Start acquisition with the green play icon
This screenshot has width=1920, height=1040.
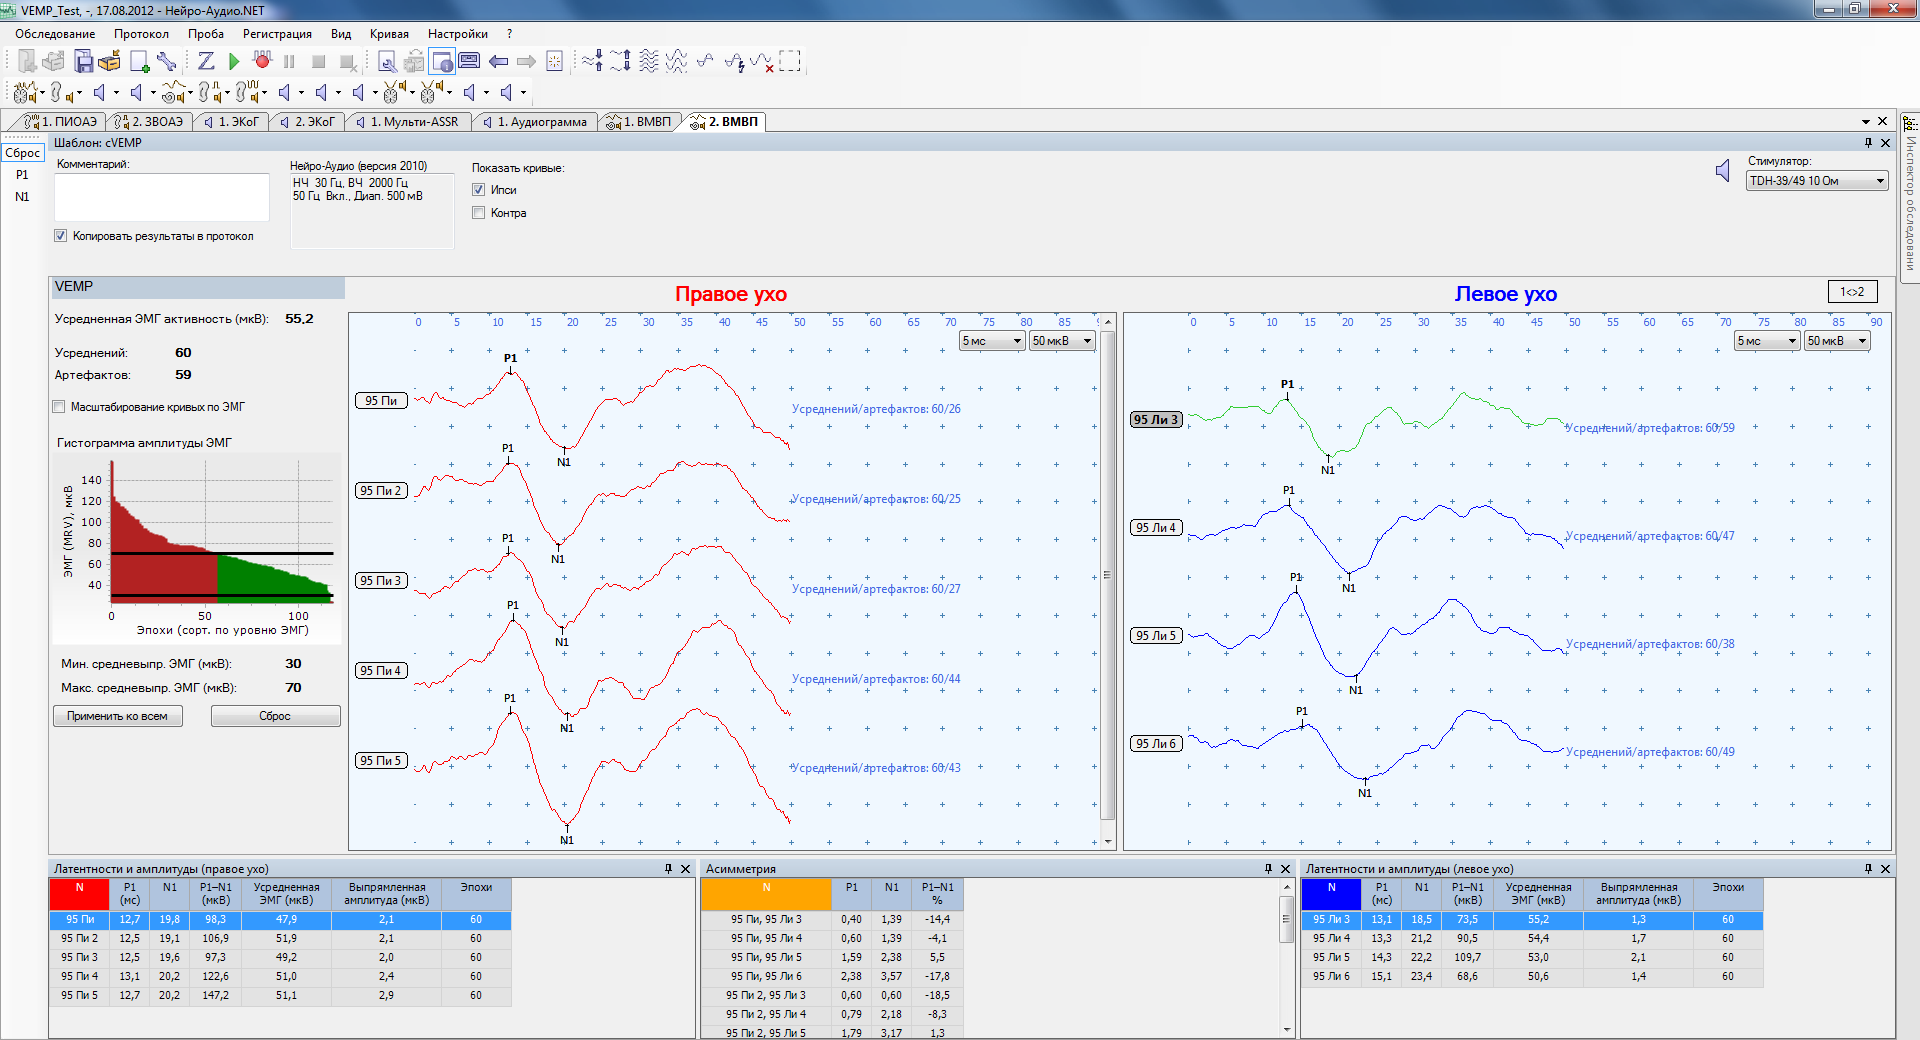[x=234, y=62]
